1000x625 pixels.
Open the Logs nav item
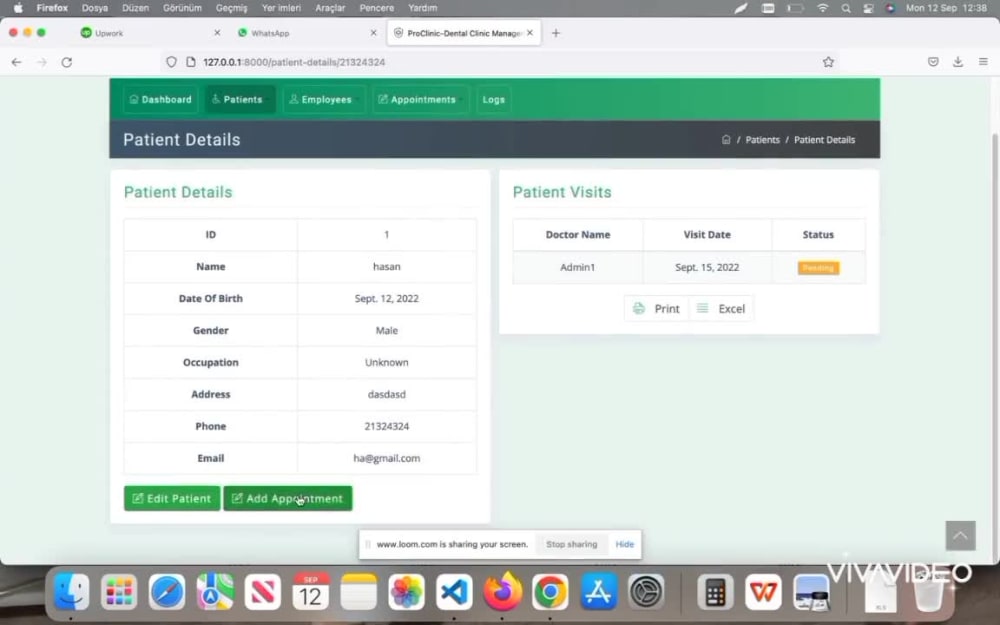pyautogui.click(x=494, y=99)
